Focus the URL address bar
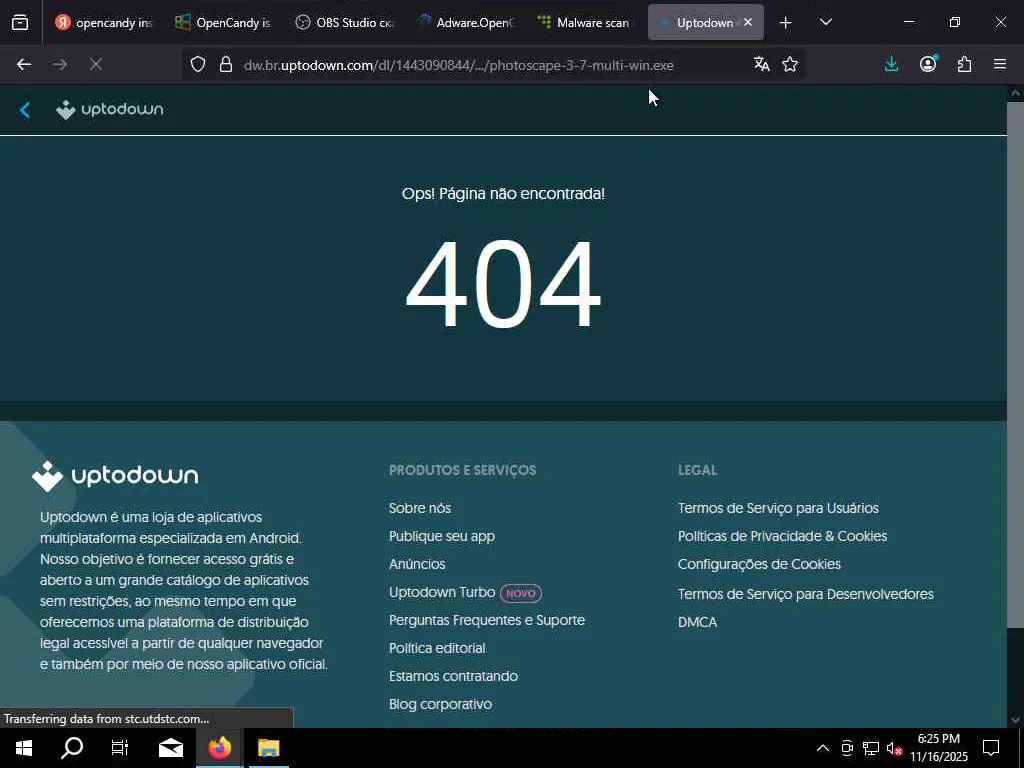Screen dimensions: 1024x768 458,65
